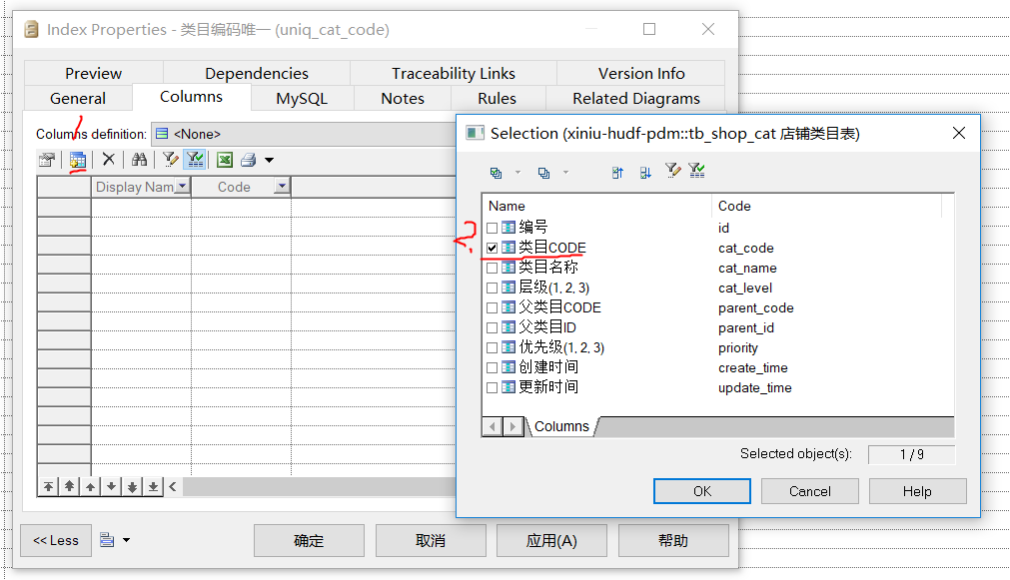Export to Excel using the green icon
This screenshot has height=580, width=1010.
225,159
